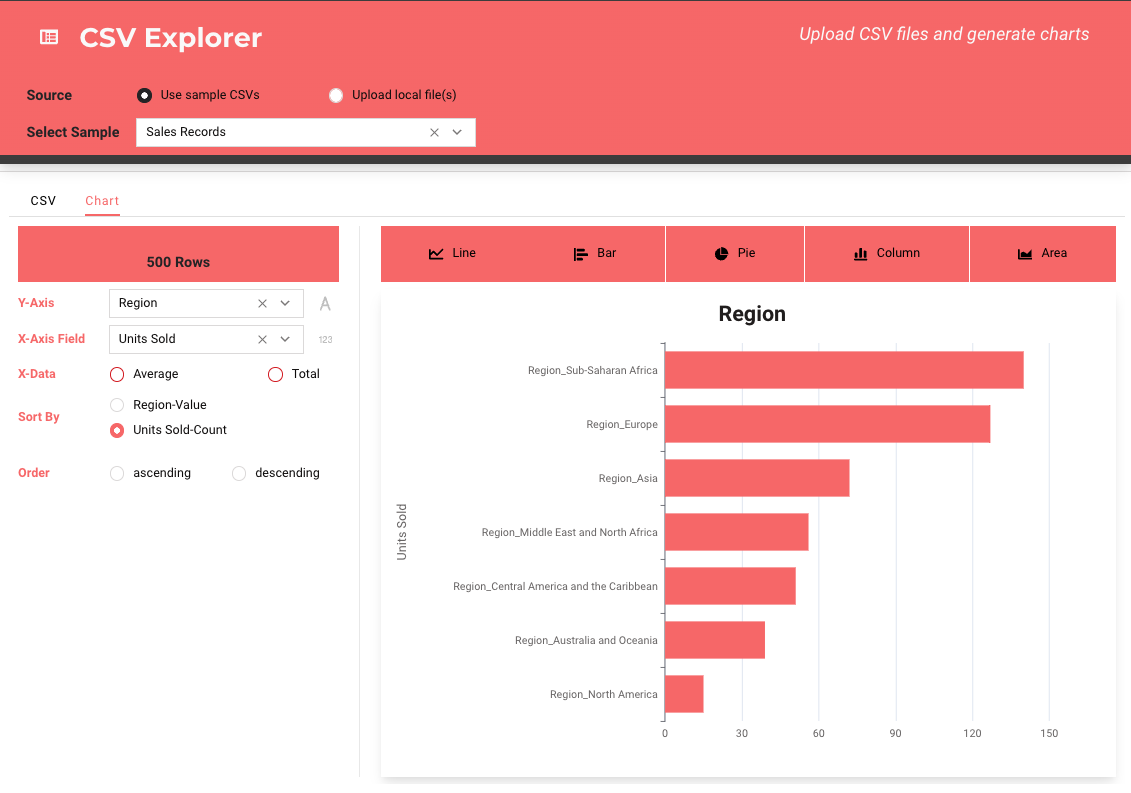The image size is (1131, 793).
Task: Clear the Units Sold X-Axis field
Action: click(262, 339)
